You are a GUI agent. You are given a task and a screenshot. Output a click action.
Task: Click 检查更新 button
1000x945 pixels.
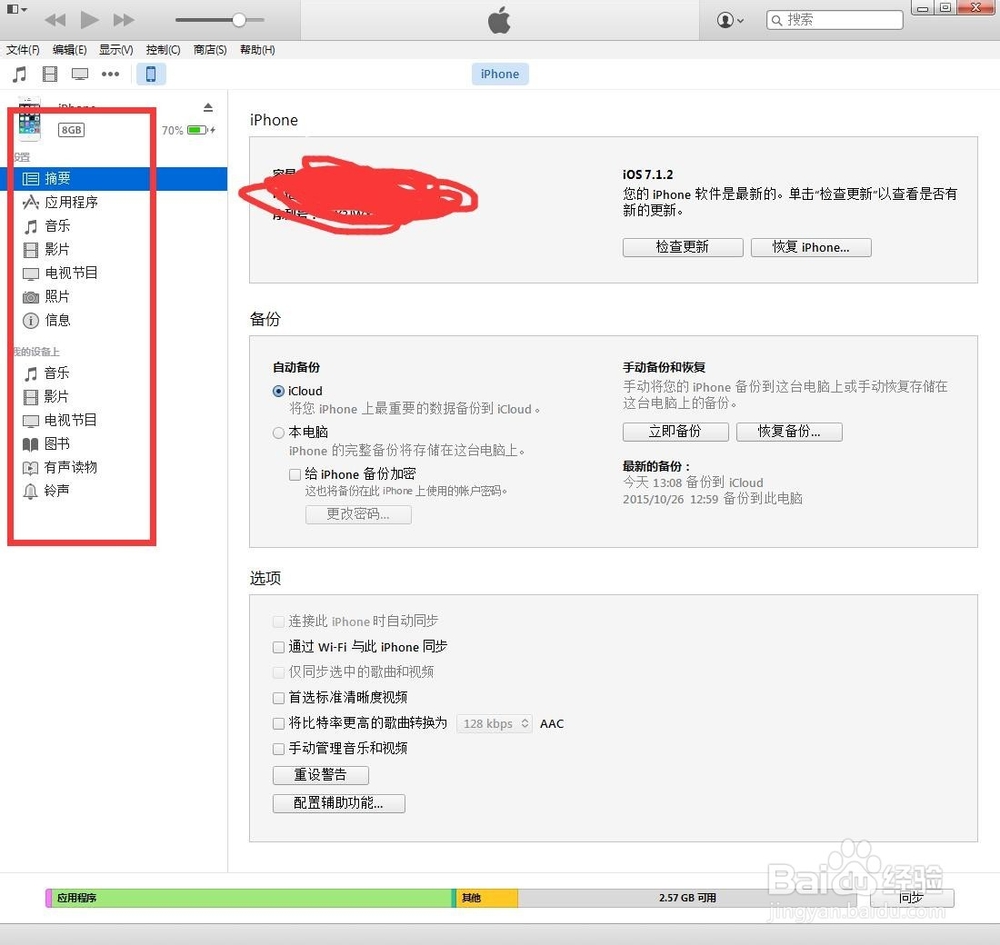(682, 247)
